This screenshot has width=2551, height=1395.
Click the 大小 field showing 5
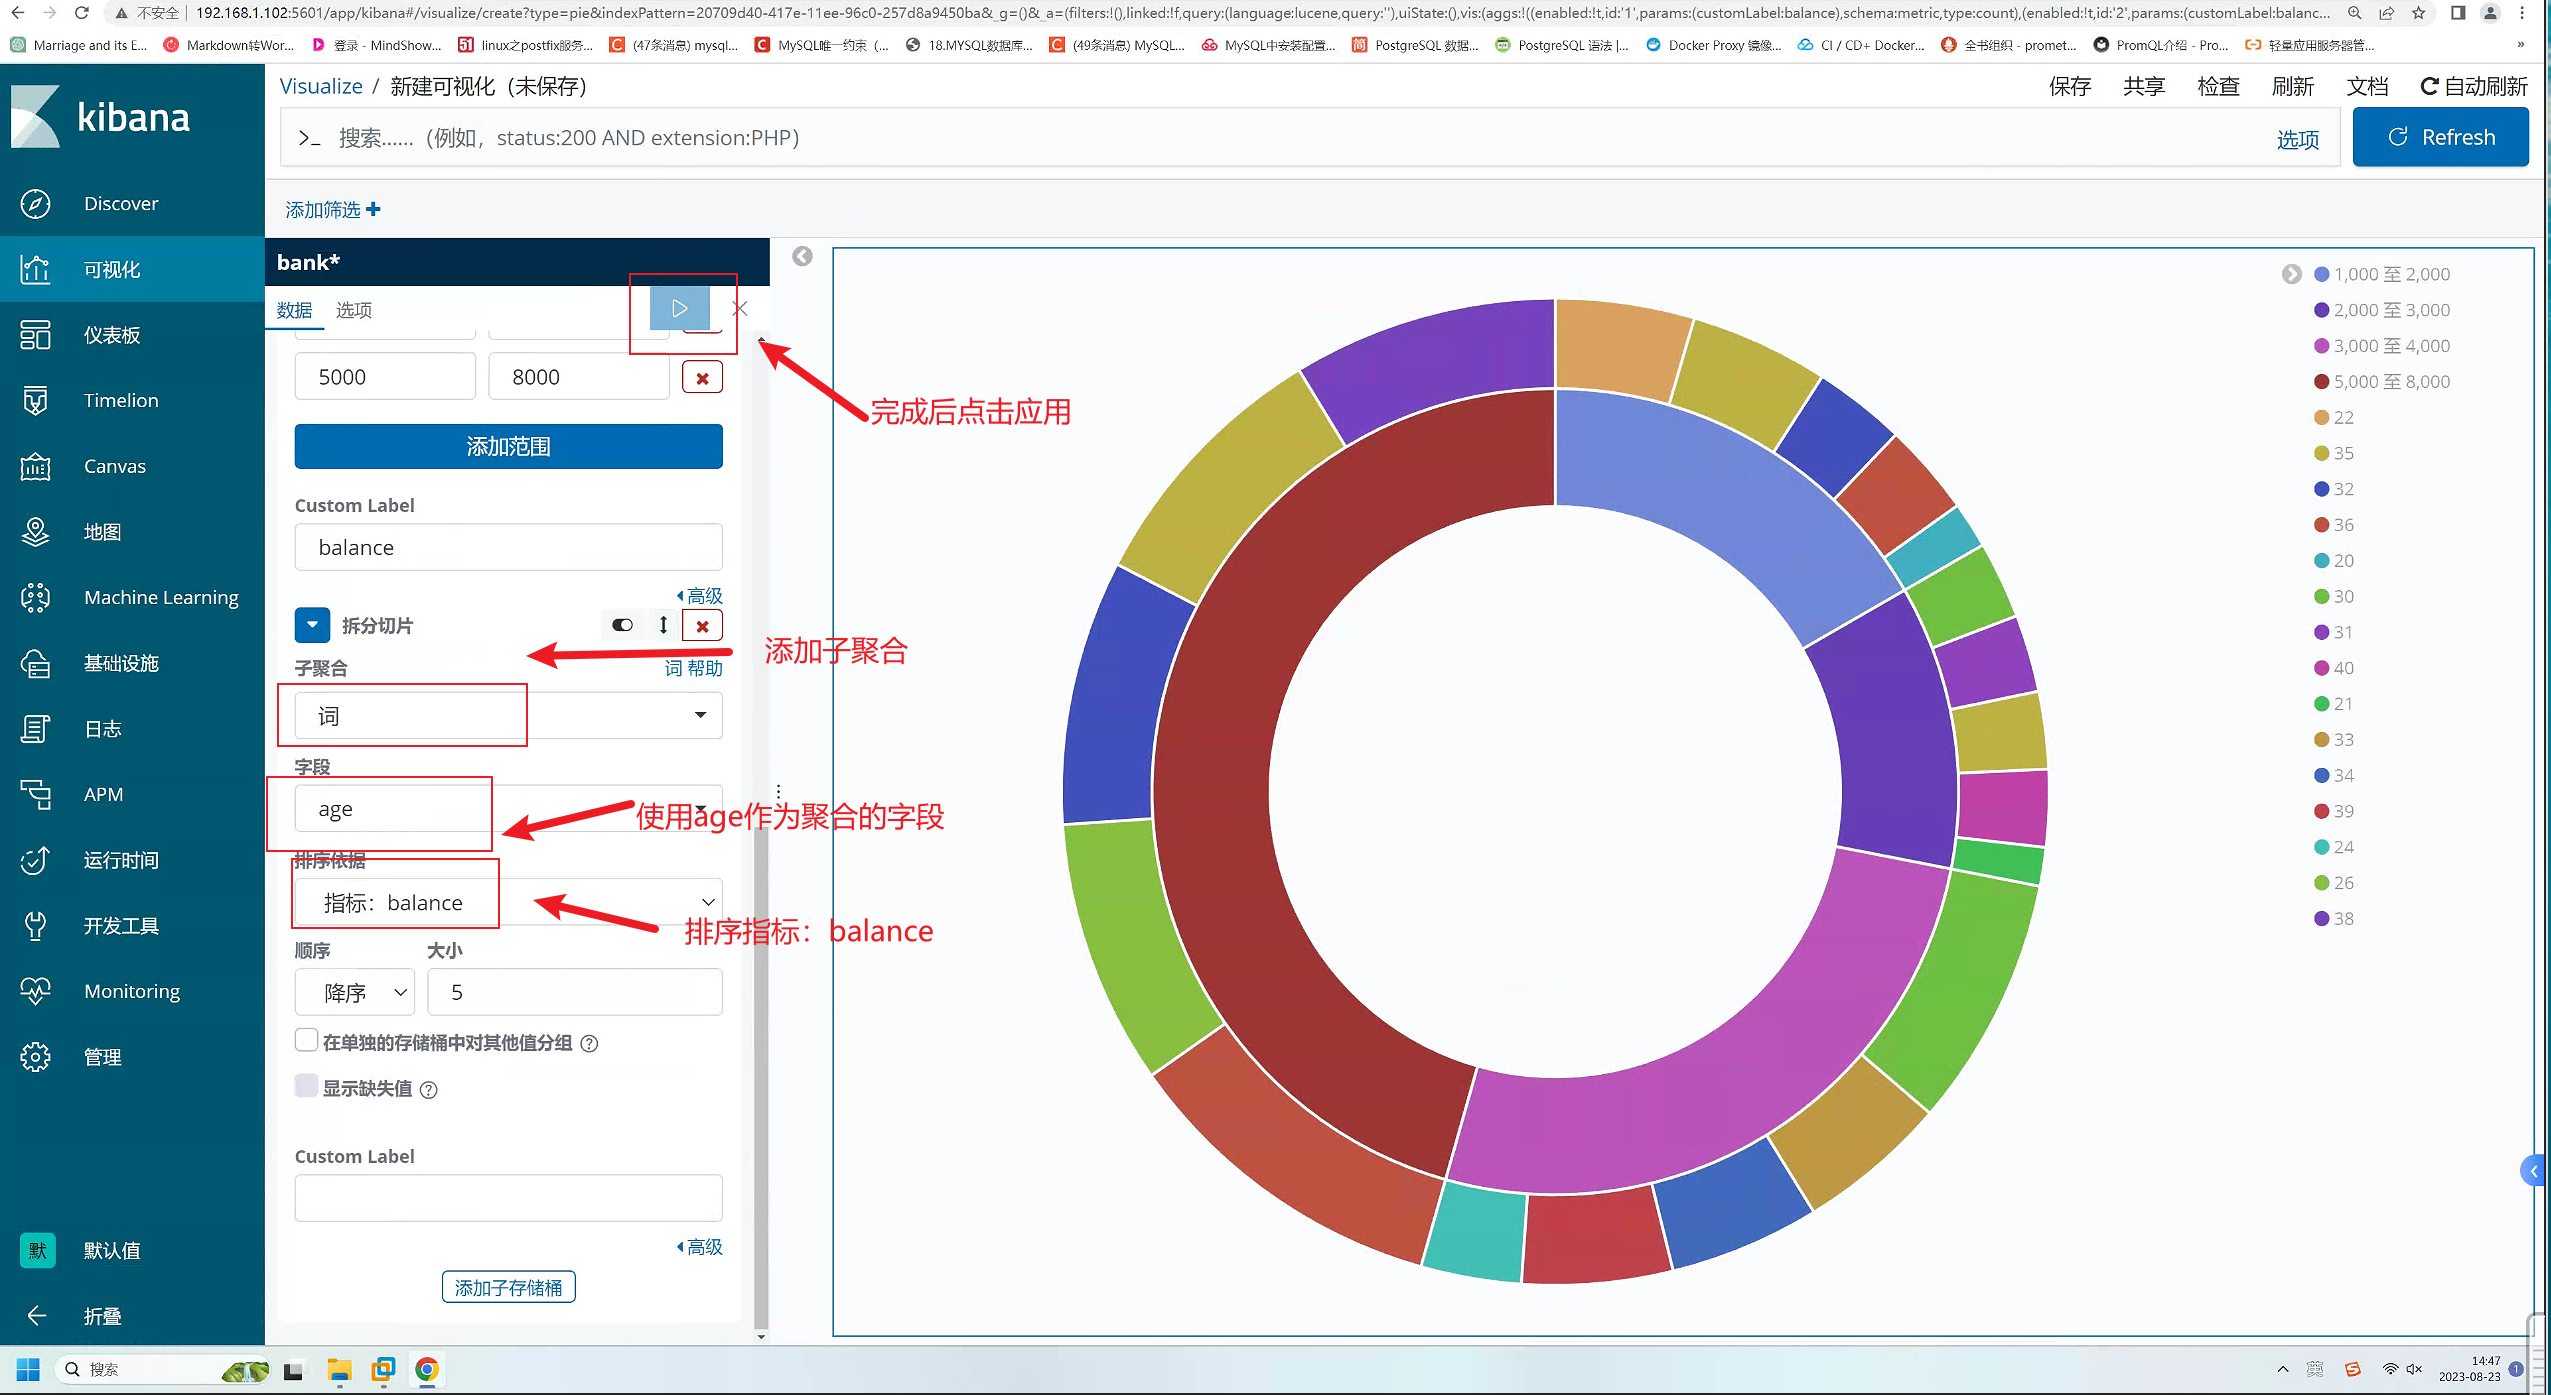pyautogui.click(x=574, y=992)
